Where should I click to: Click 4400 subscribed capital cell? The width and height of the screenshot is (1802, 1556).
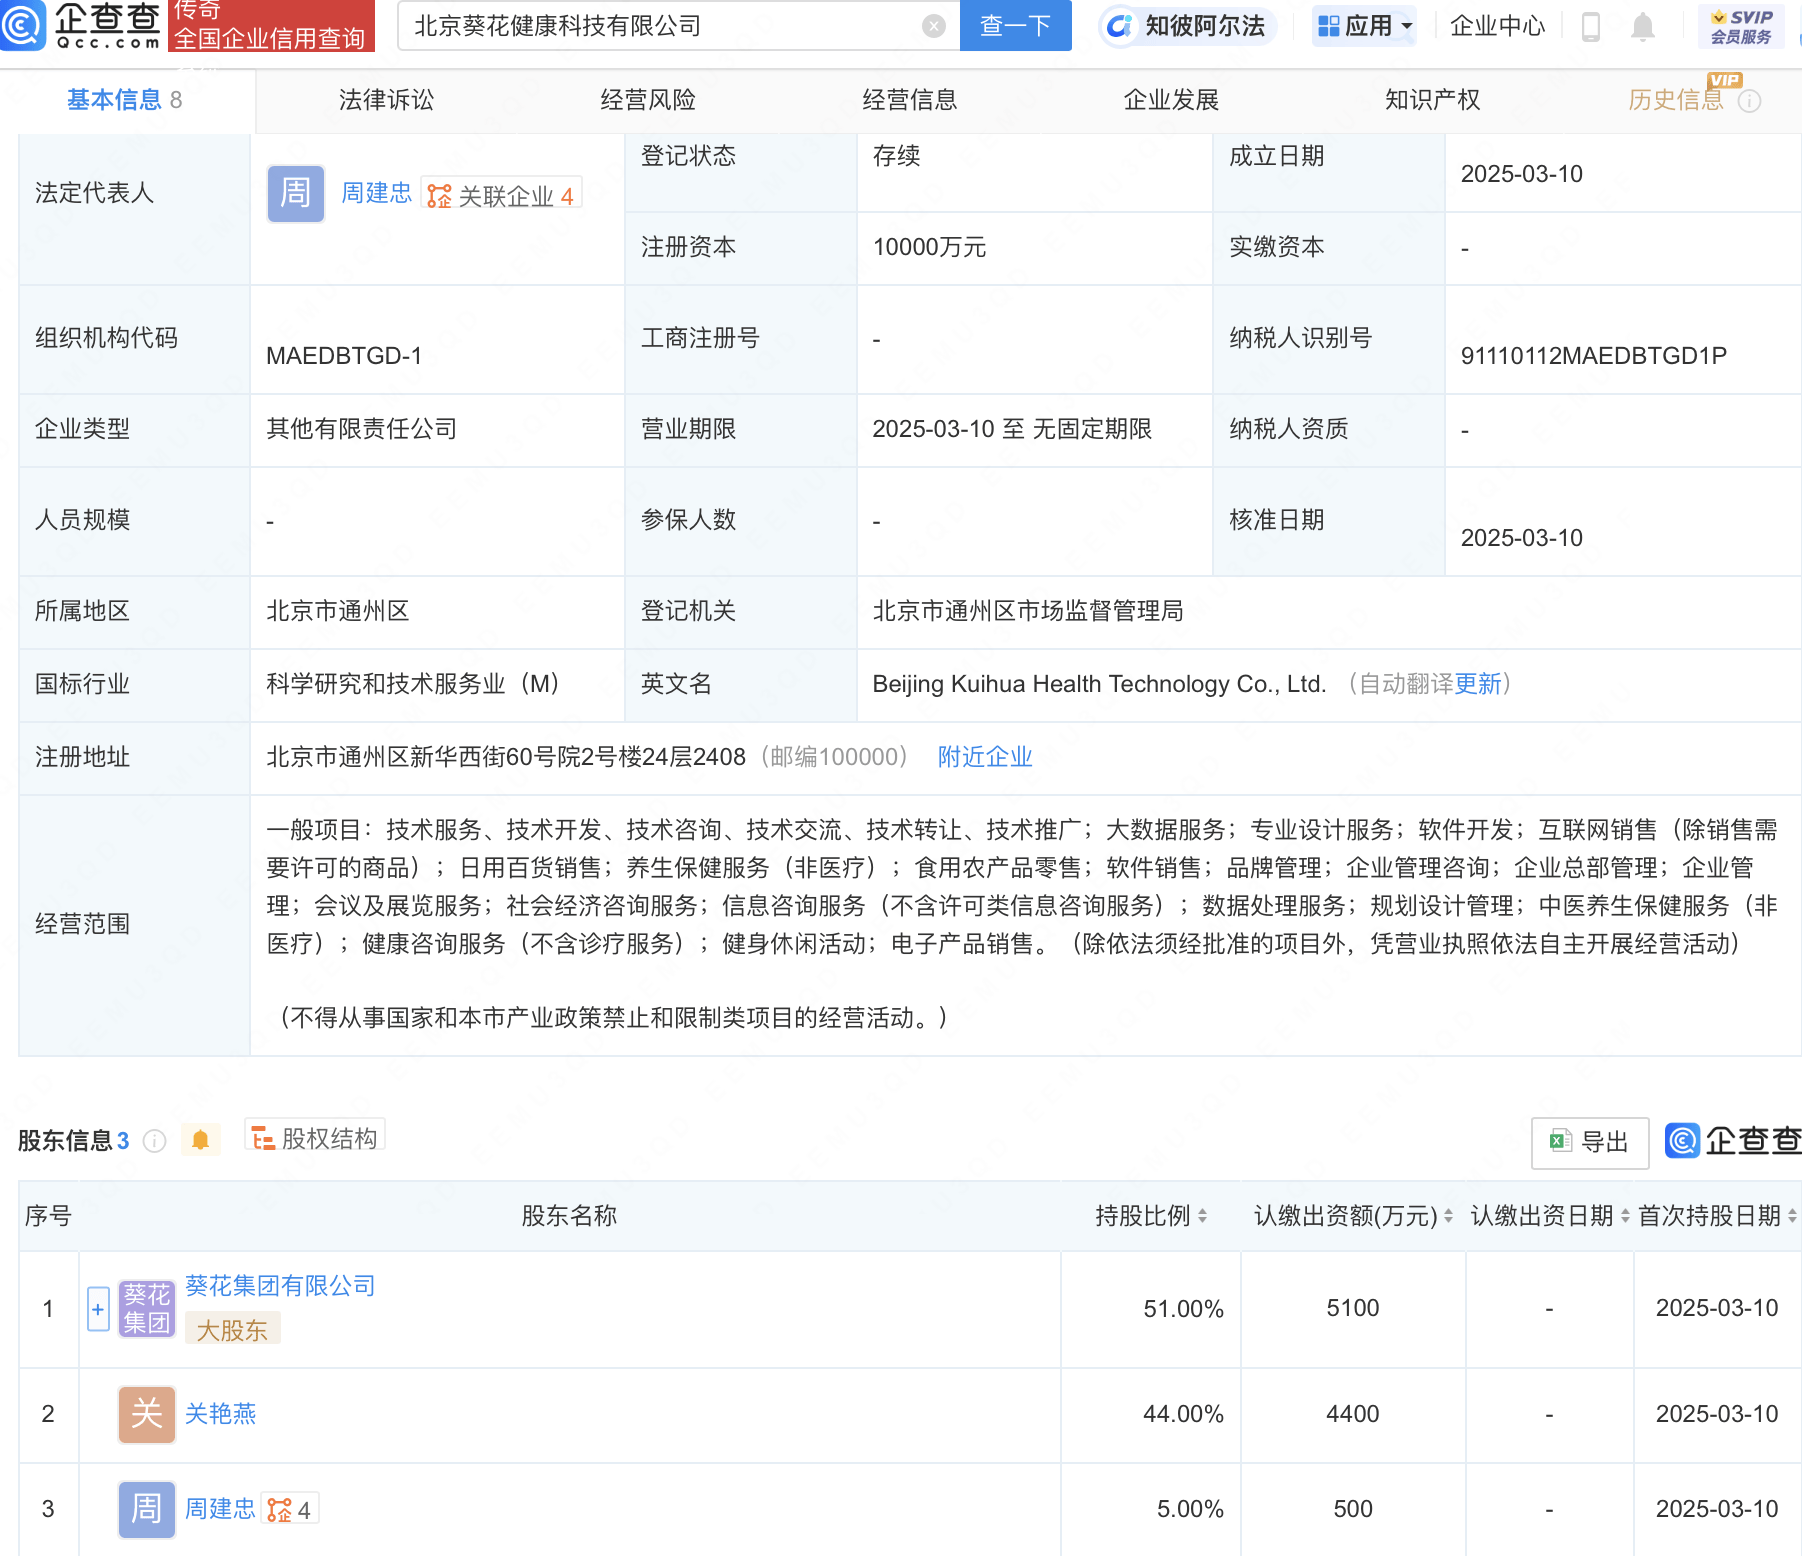(x=1353, y=1414)
